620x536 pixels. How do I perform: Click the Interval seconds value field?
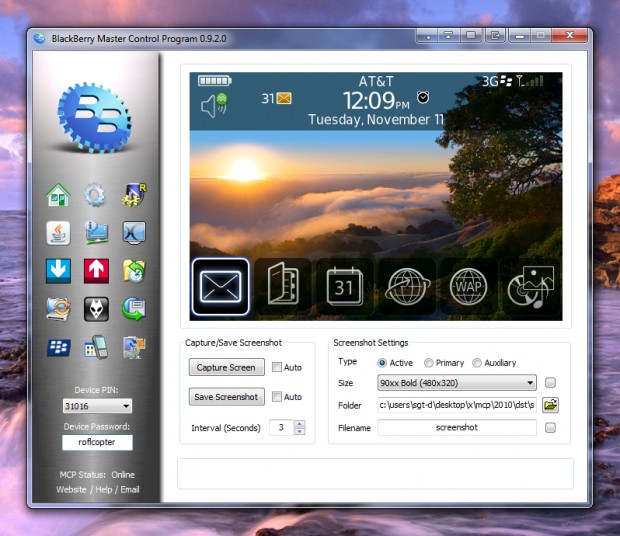(x=281, y=427)
